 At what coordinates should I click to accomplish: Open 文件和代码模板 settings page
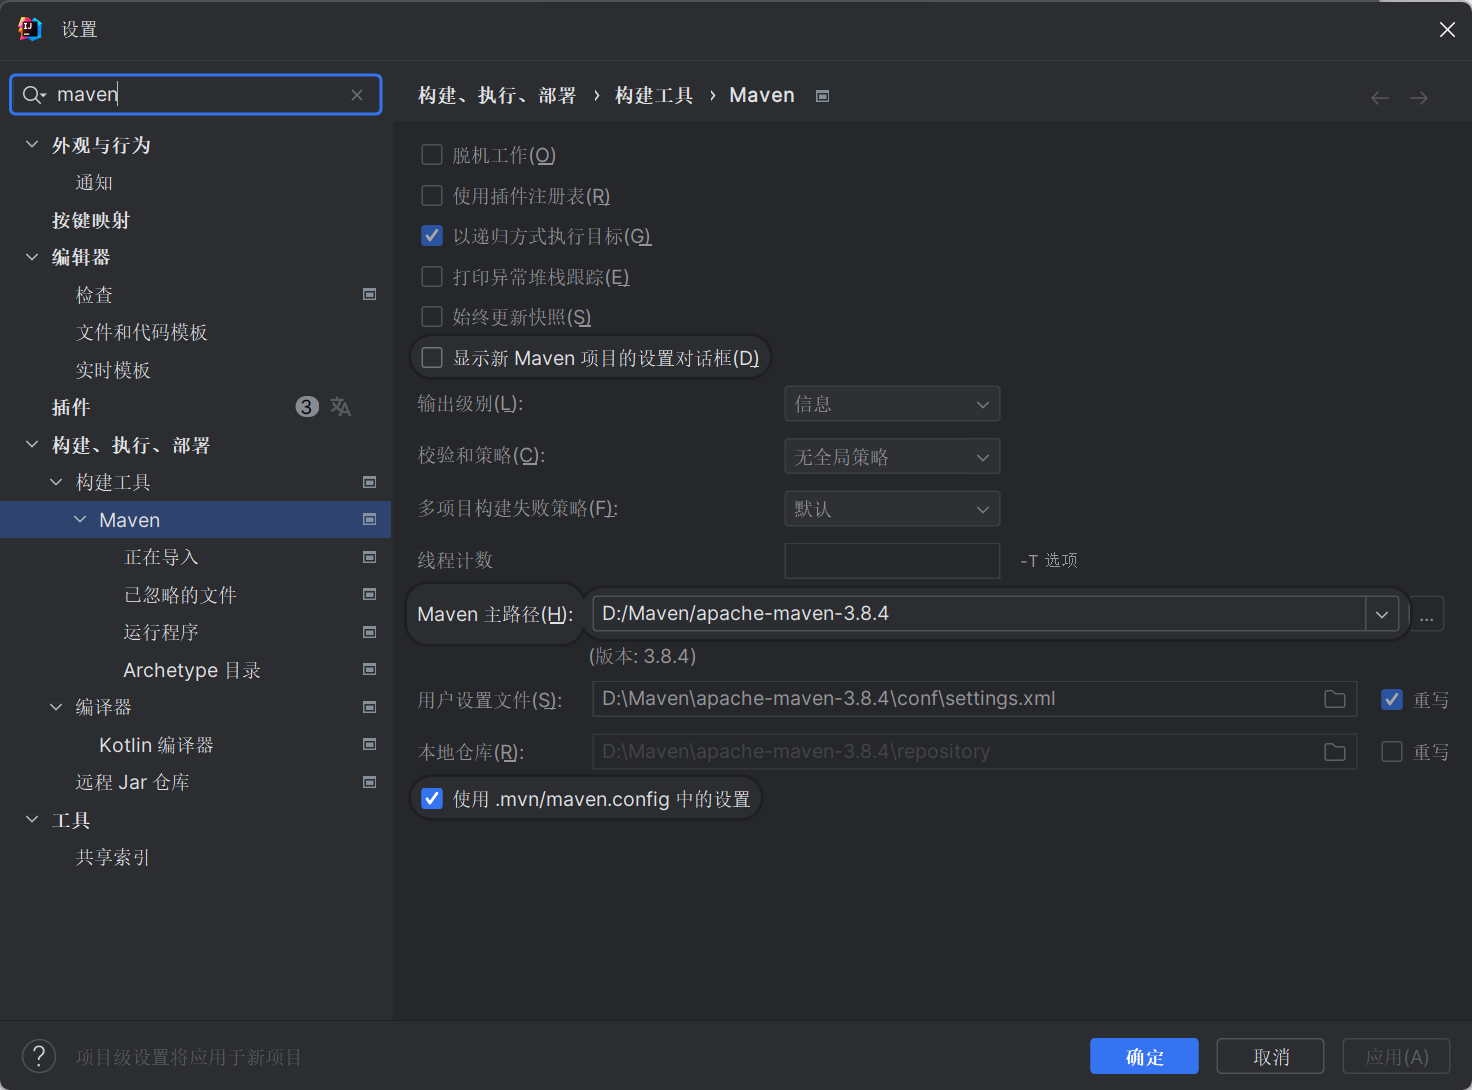tap(142, 332)
